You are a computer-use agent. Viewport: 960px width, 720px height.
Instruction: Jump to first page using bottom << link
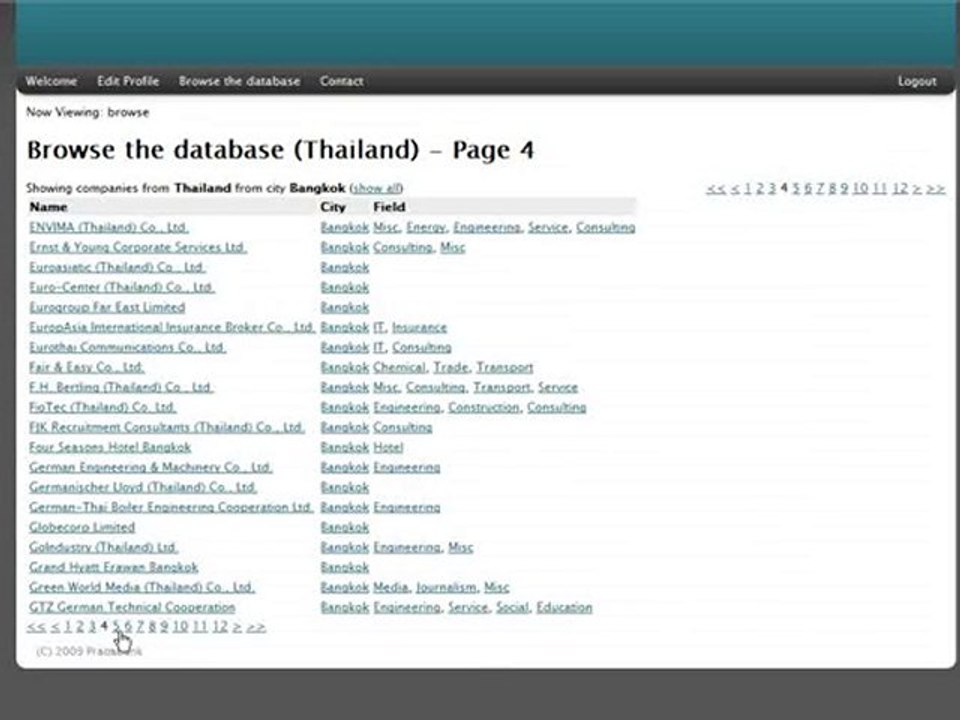[36, 627]
